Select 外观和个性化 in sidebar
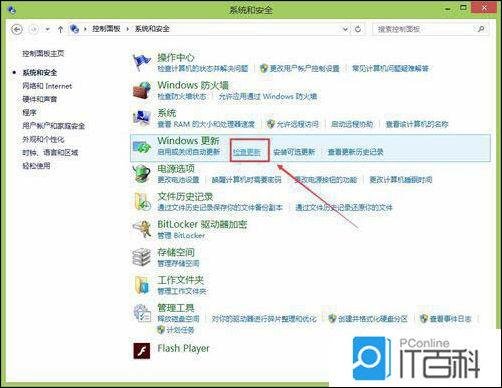502x388 pixels. 43,139
